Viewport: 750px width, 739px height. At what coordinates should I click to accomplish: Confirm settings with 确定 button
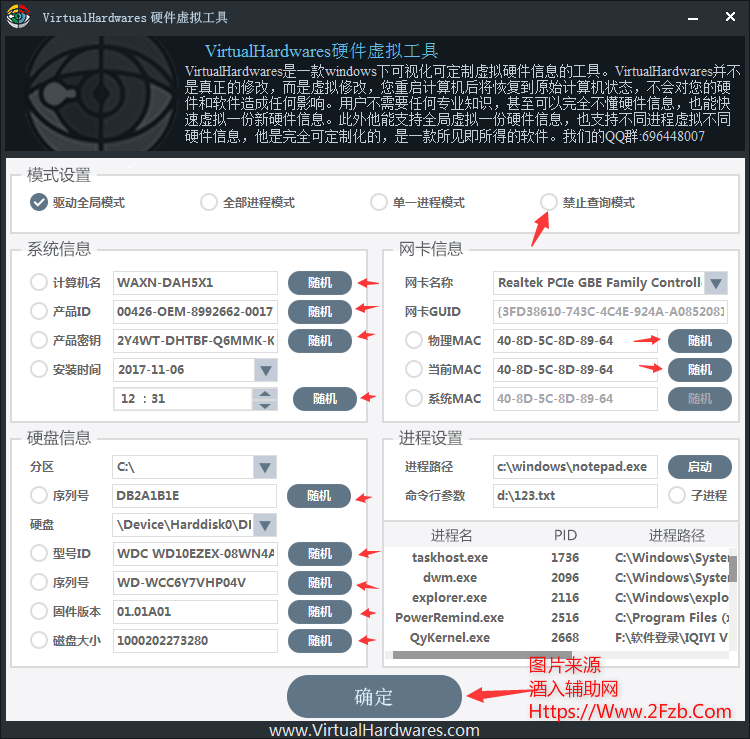click(374, 696)
